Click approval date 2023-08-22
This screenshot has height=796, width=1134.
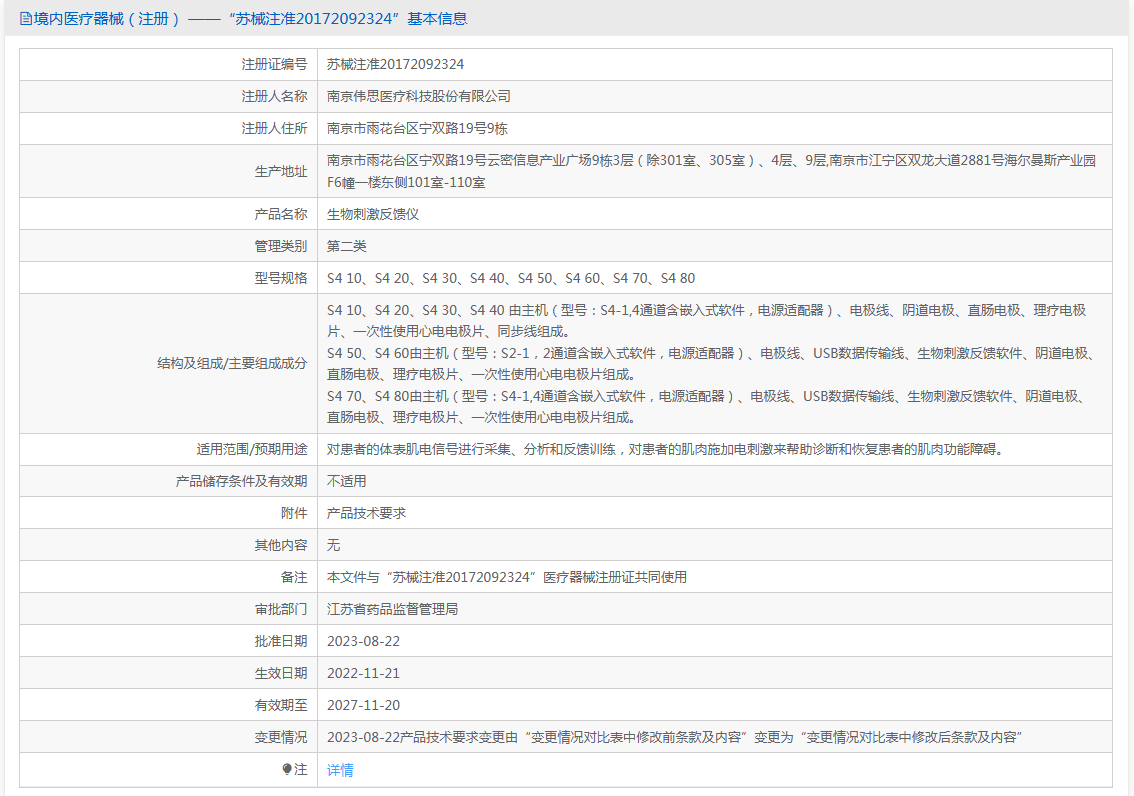click(x=364, y=641)
